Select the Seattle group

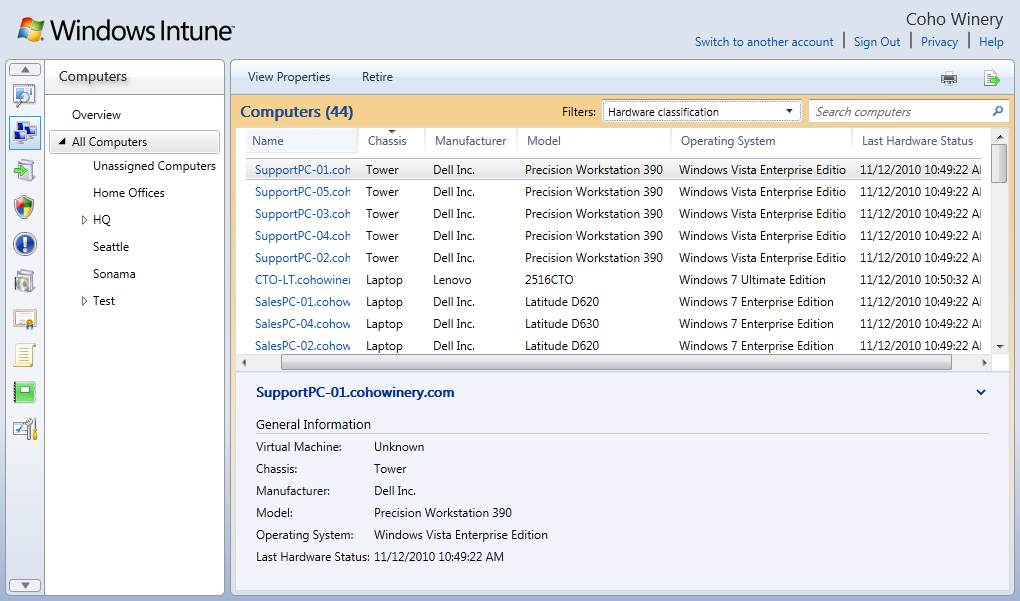111,247
